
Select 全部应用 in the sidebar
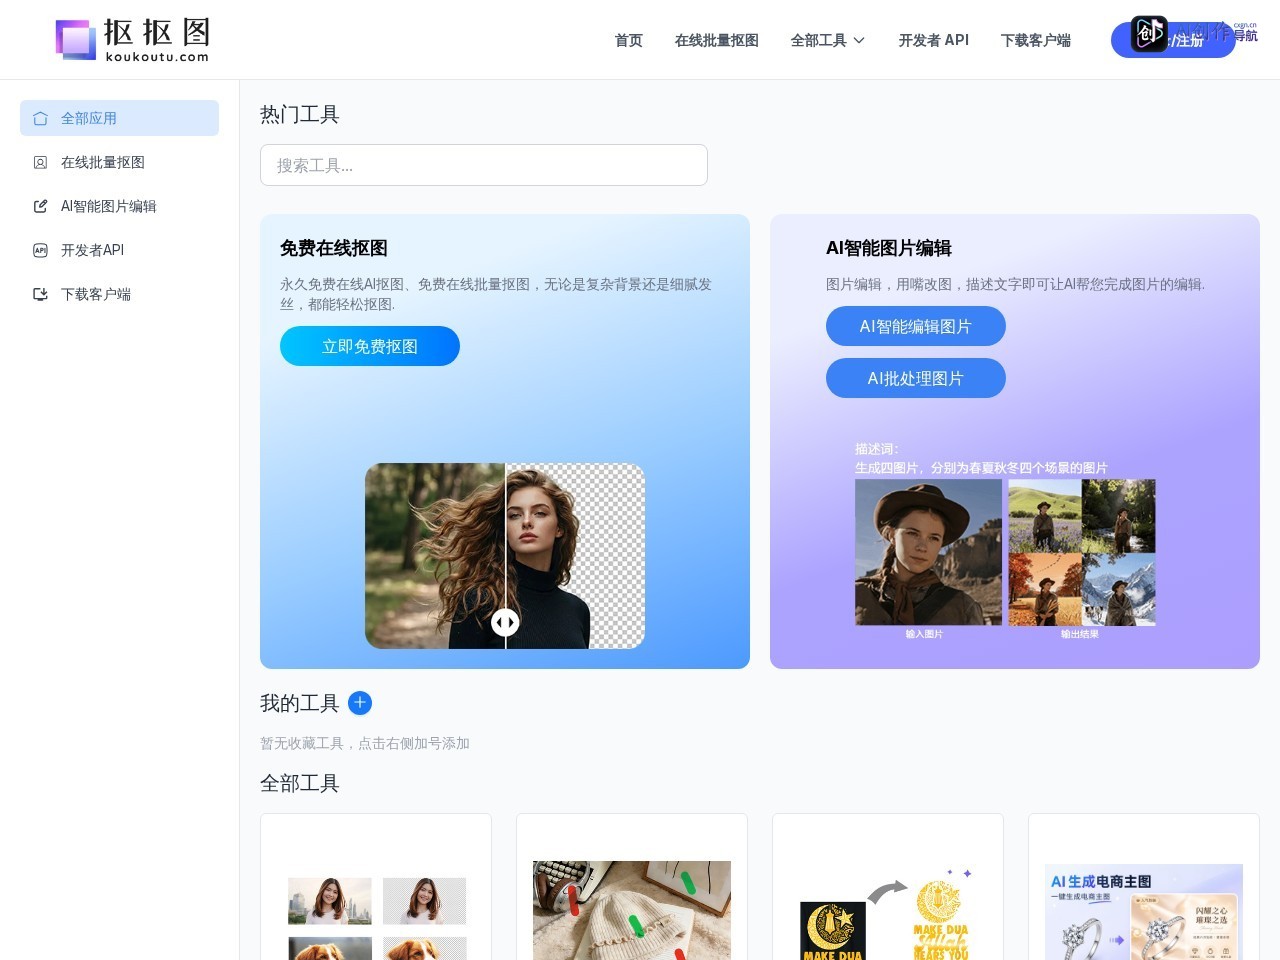(x=119, y=118)
